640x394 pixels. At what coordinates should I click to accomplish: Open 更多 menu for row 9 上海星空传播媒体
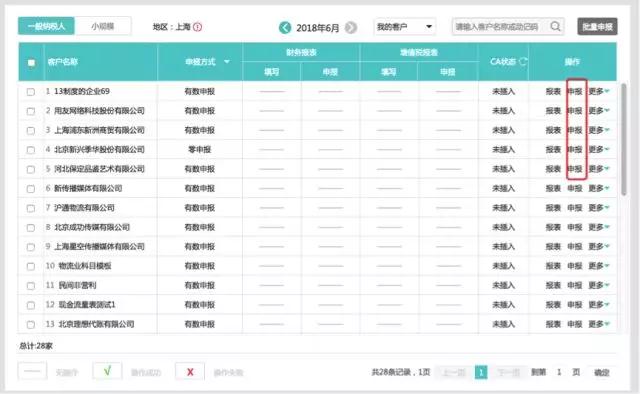tap(598, 247)
